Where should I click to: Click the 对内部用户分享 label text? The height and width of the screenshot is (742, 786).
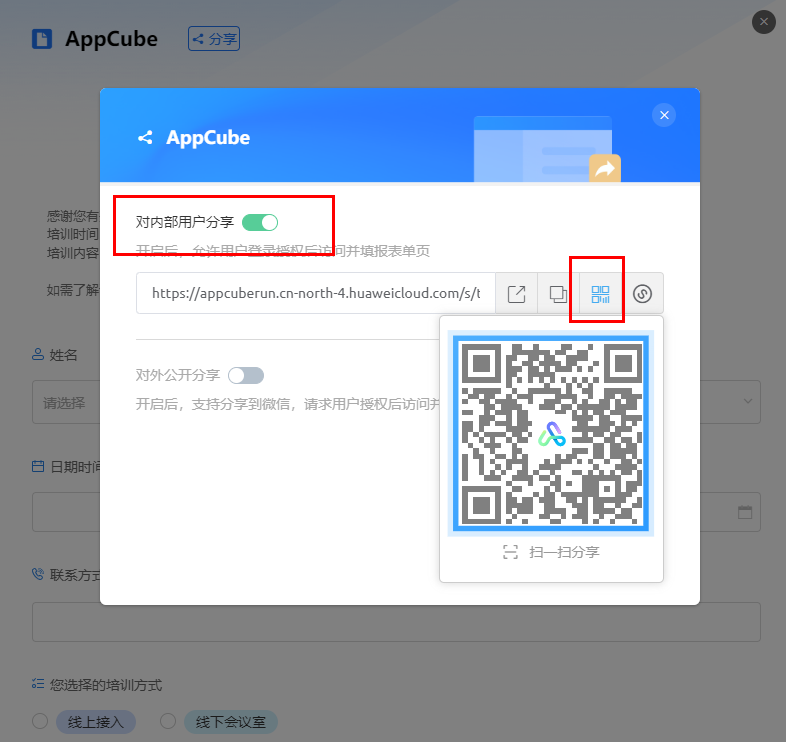pos(184,222)
